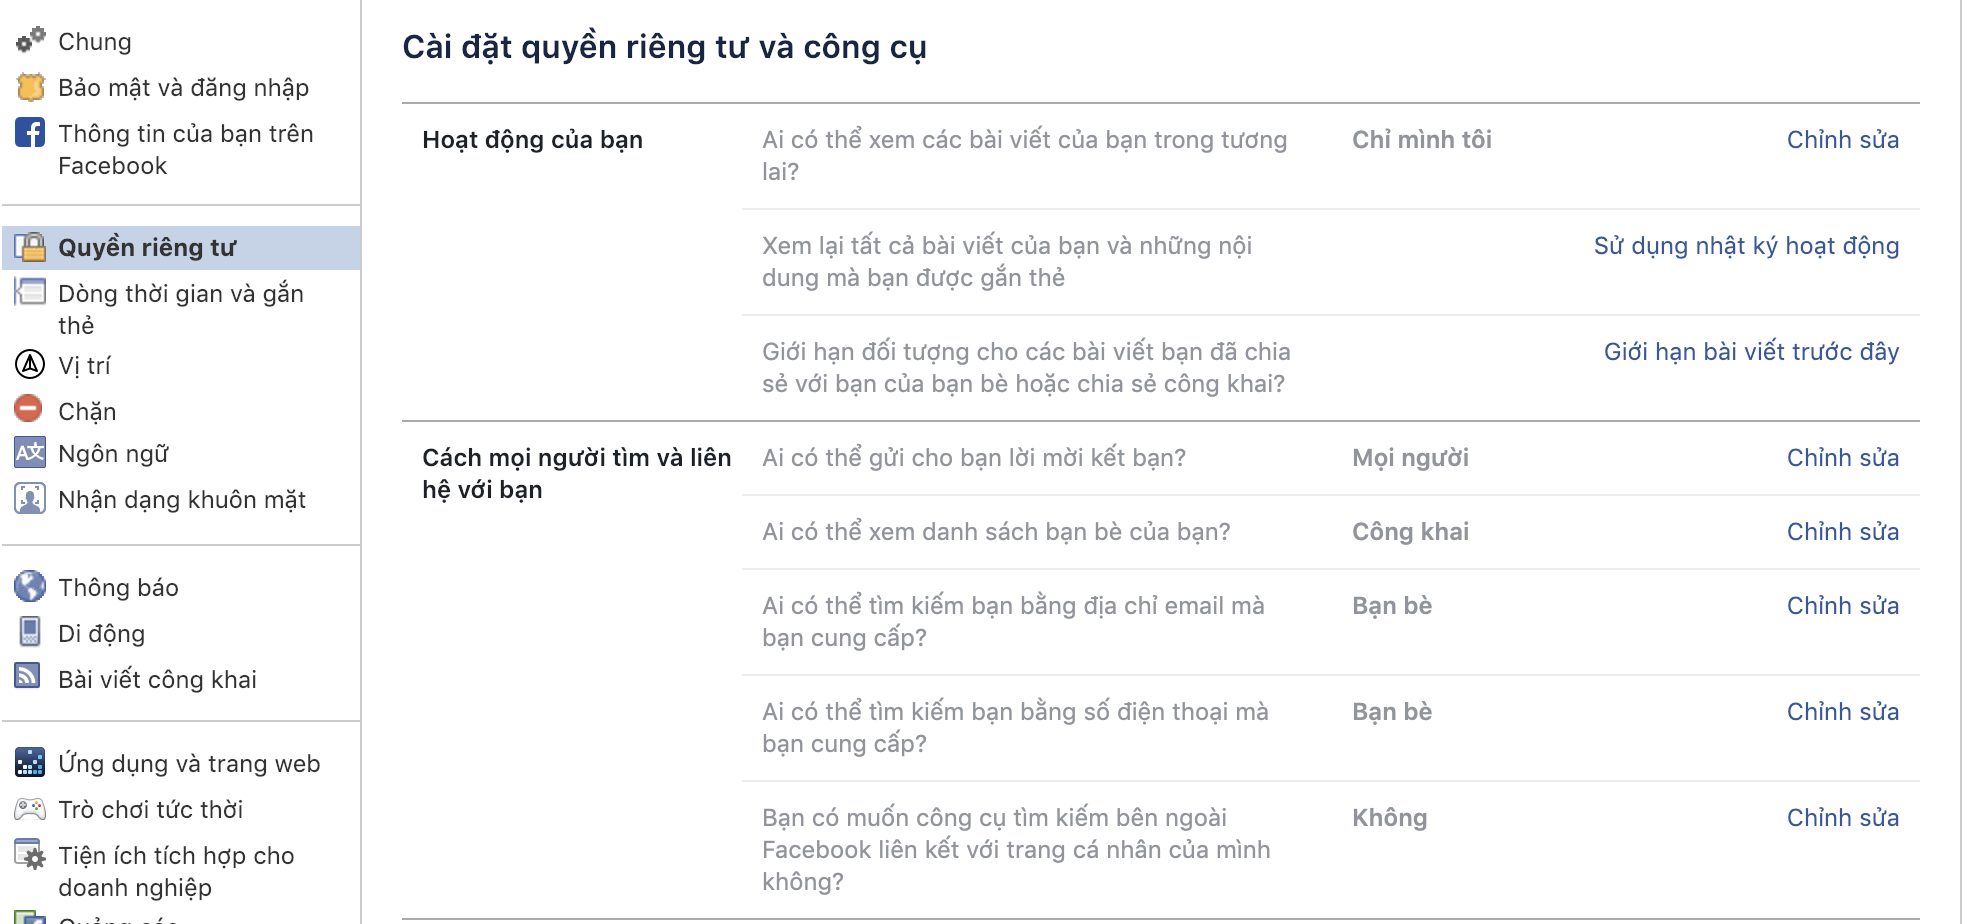Edit who can send friend requests
This screenshot has width=1970, height=924.
point(1842,458)
